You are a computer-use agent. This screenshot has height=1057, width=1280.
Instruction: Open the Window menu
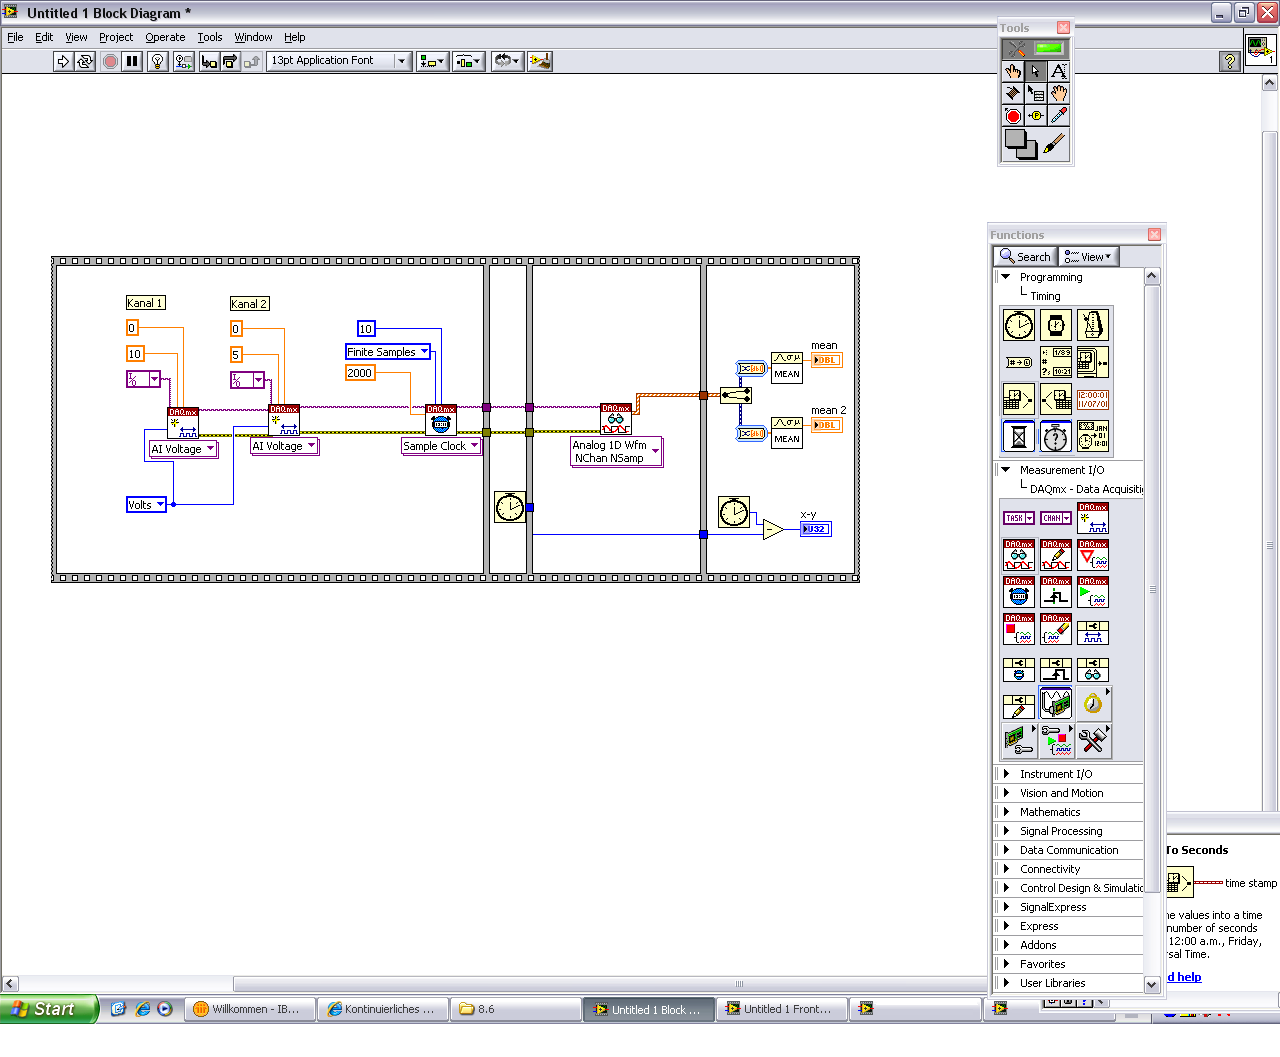coord(253,37)
